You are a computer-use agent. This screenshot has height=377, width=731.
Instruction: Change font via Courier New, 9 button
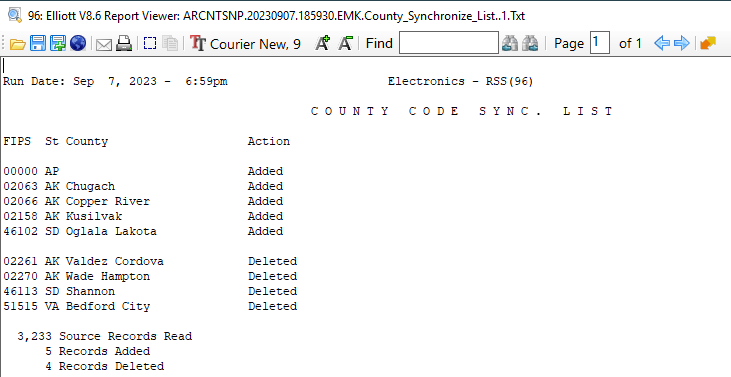[x=246, y=43]
